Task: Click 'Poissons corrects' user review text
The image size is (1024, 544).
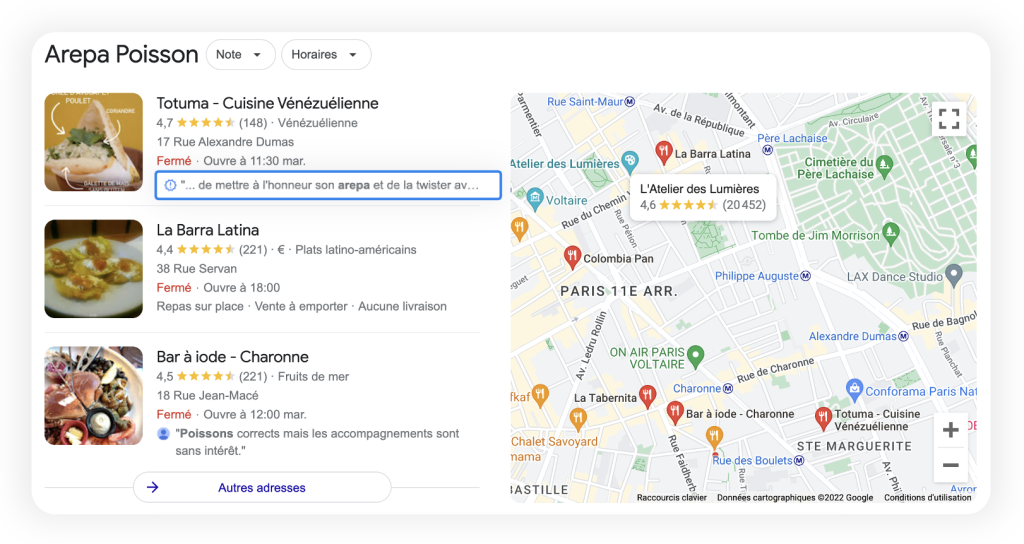Action: click(317, 442)
